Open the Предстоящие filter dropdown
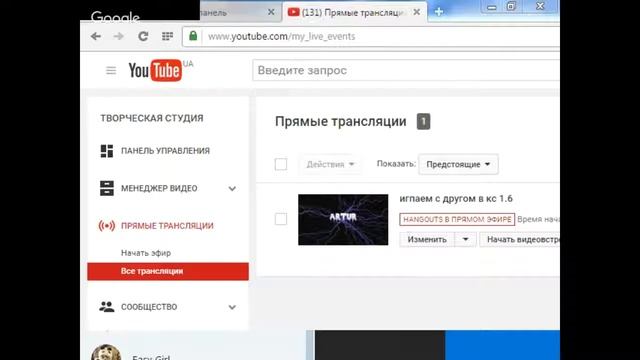The width and height of the screenshot is (640, 360). (x=458, y=164)
